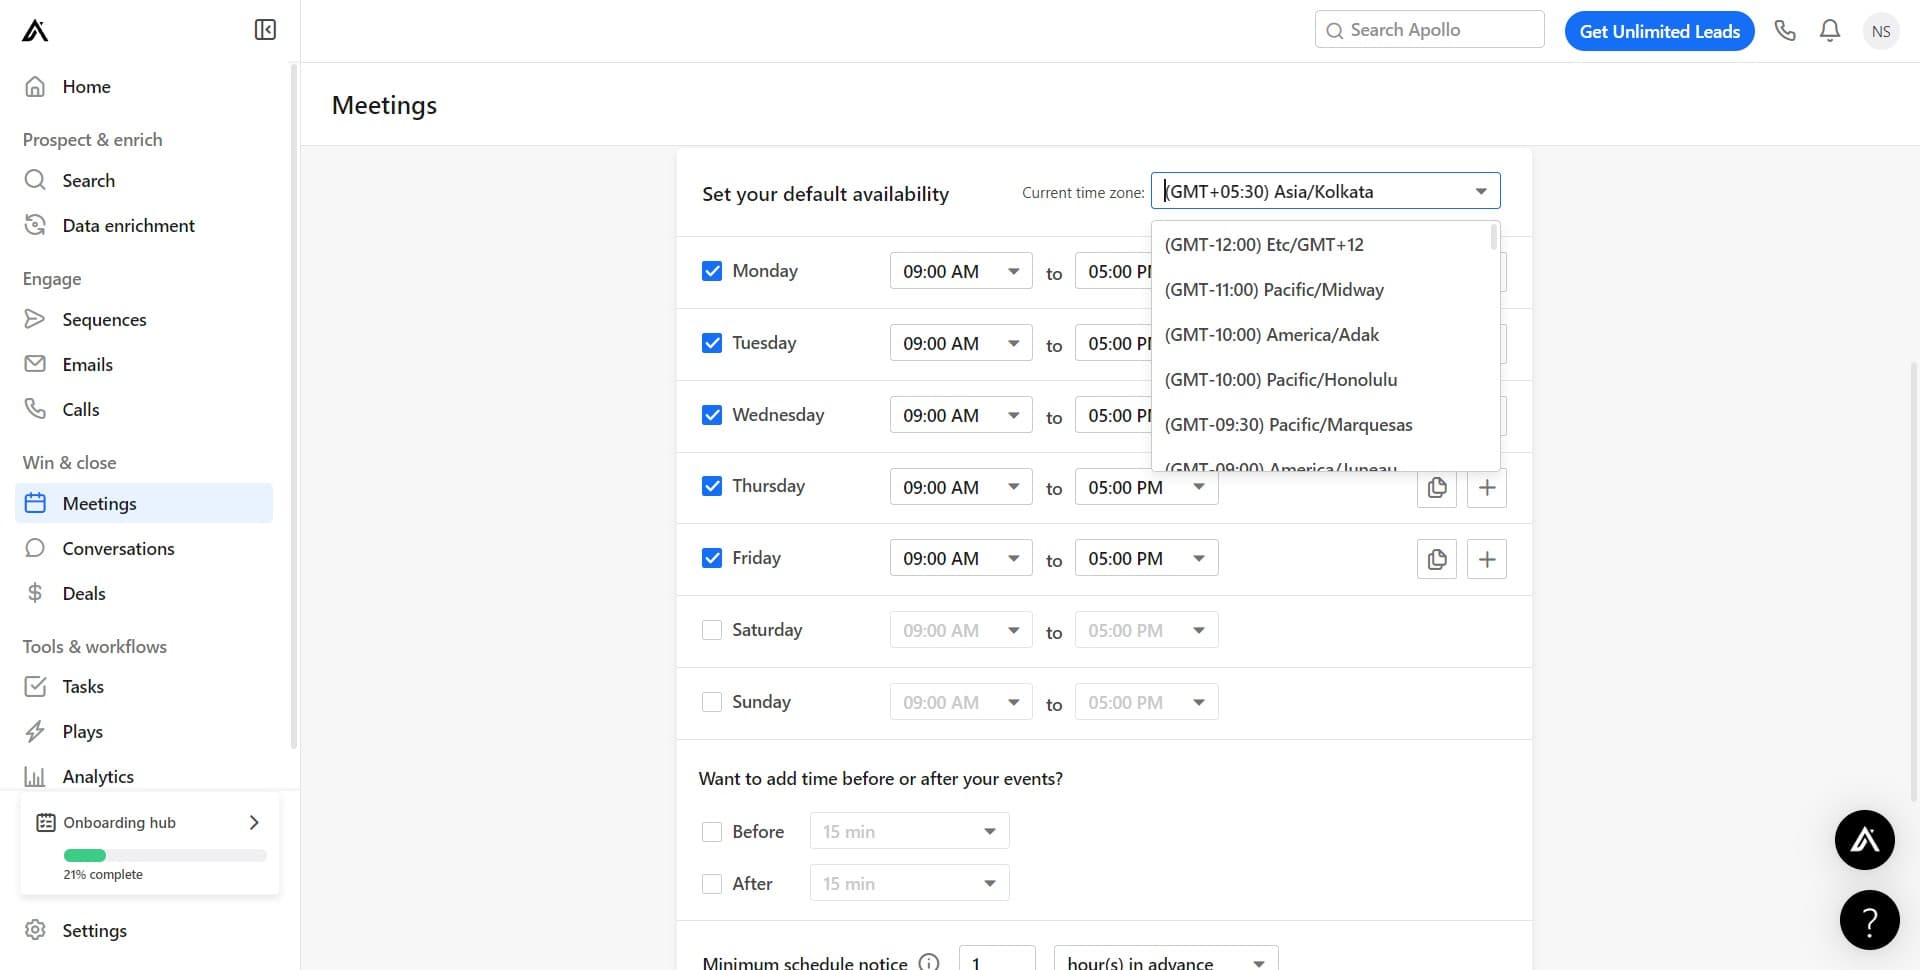Open the Deals page
Image resolution: width=1920 pixels, height=970 pixels.
[x=84, y=594]
